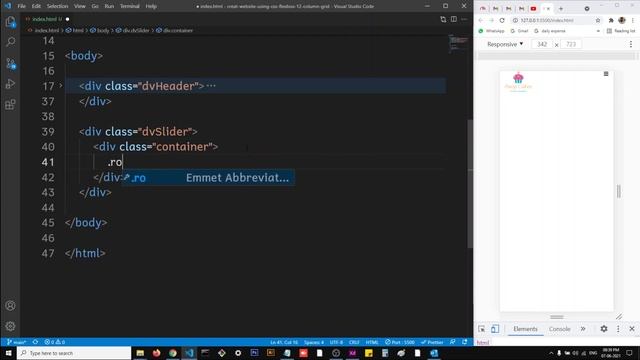
Task: Switch to the Console tab in DevTools
Action: tap(559, 329)
